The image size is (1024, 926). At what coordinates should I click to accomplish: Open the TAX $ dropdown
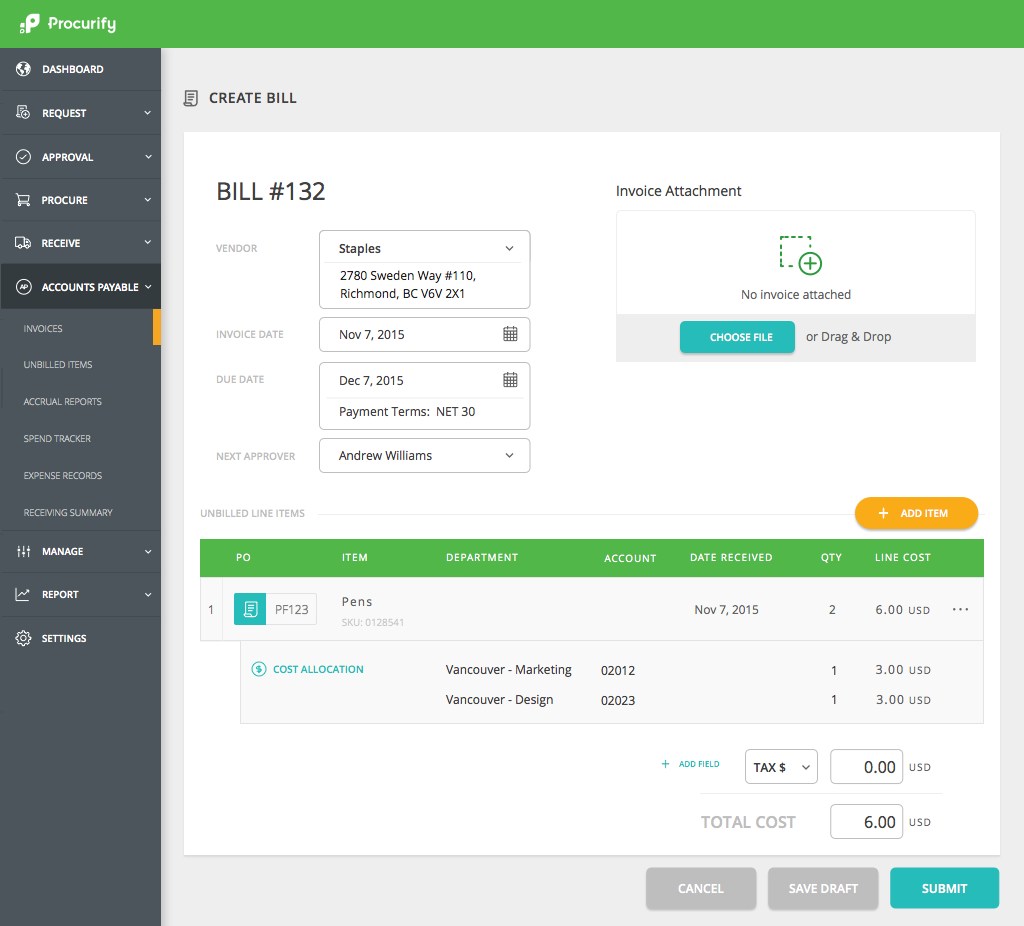781,767
